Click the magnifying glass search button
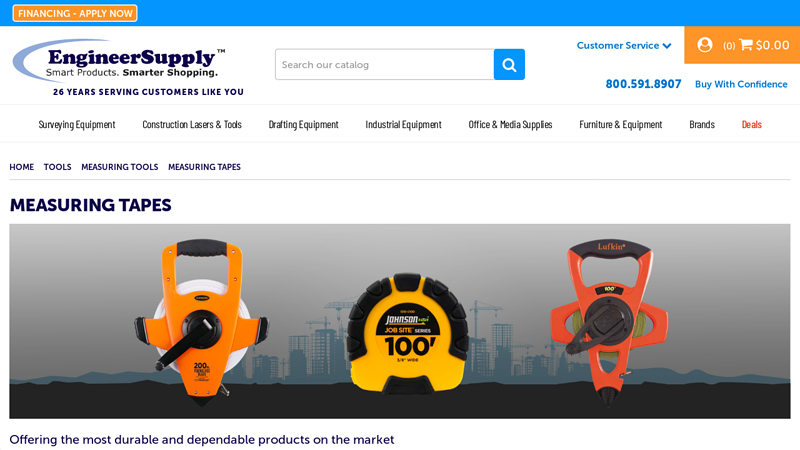 pyautogui.click(x=509, y=65)
